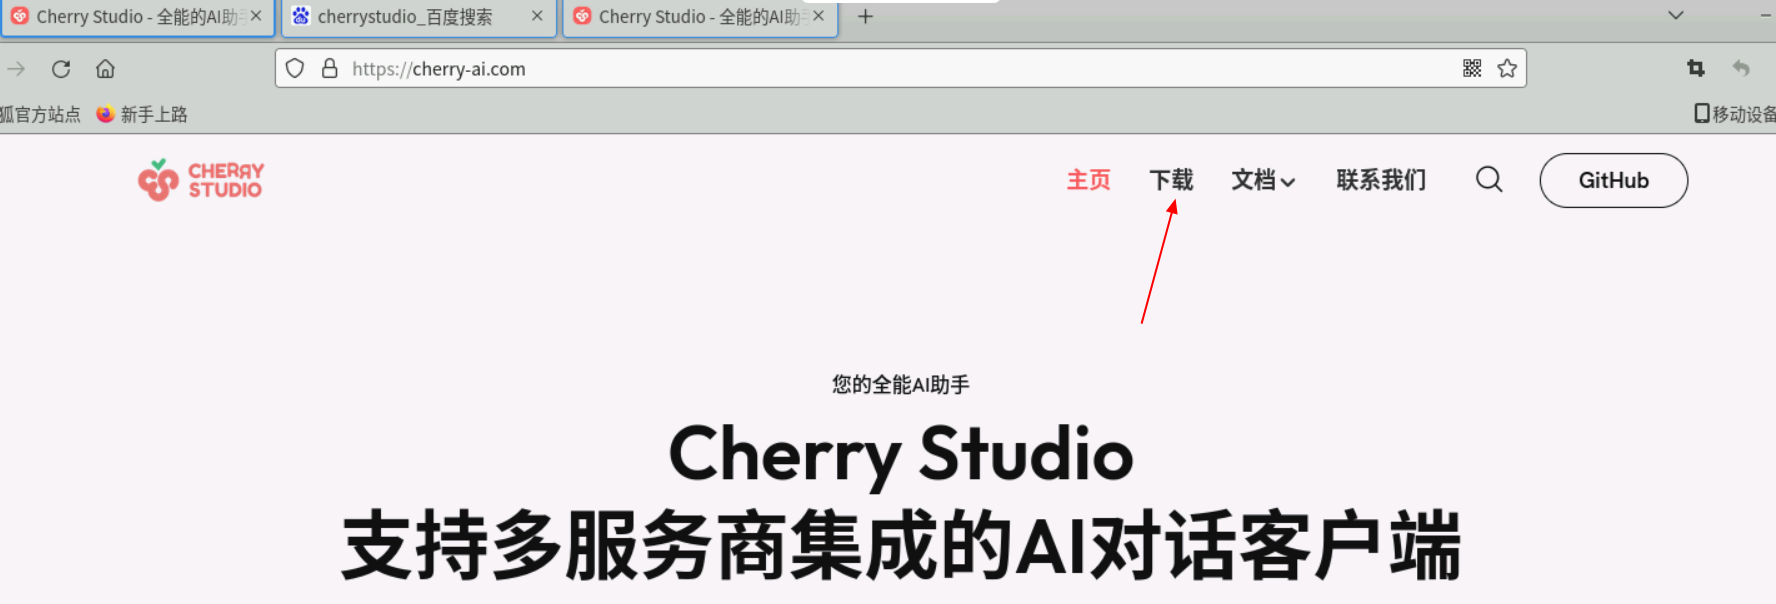Open 联系我们 page
1776x604 pixels.
pyautogui.click(x=1381, y=180)
